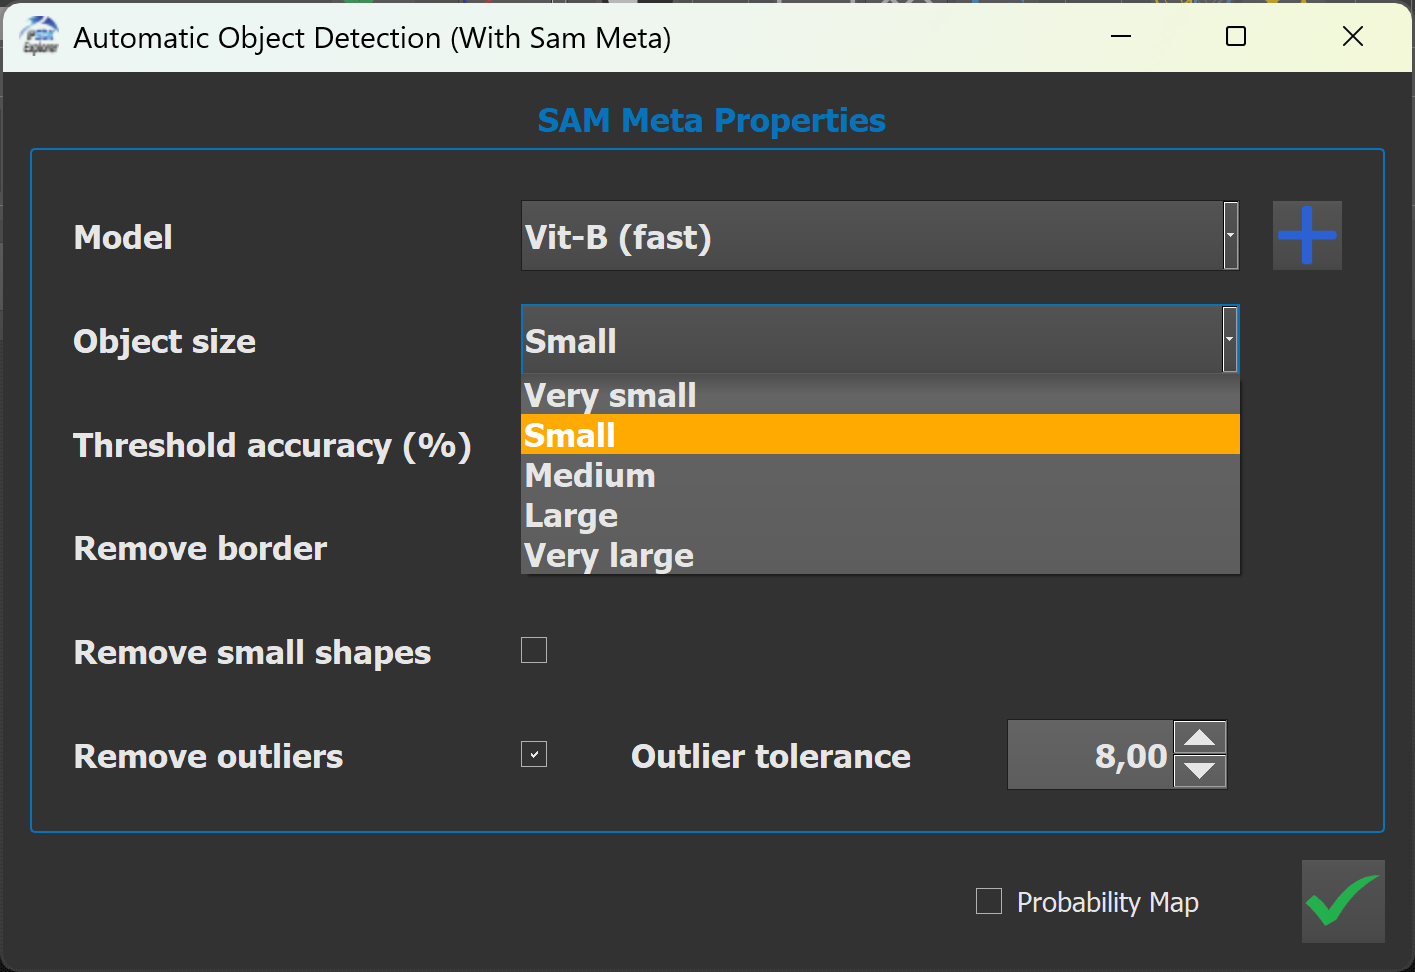Minimize the Automatic Object Detection dialog
The height and width of the screenshot is (972, 1415).
pyautogui.click(x=1119, y=36)
